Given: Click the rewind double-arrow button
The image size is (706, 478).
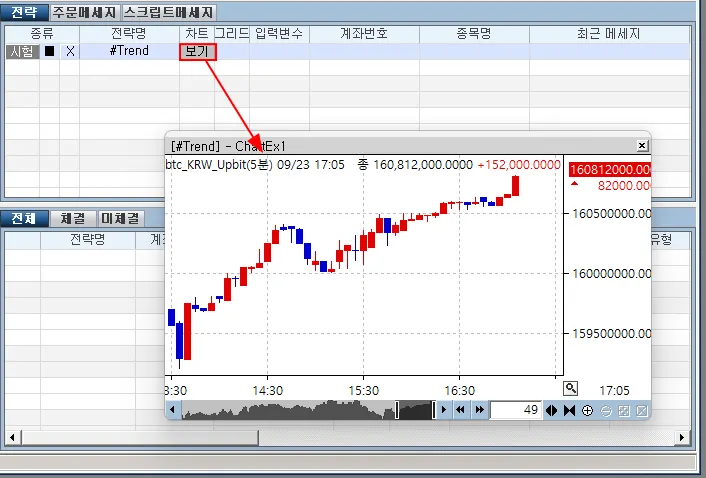Looking at the screenshot, I should pos(460,410).
